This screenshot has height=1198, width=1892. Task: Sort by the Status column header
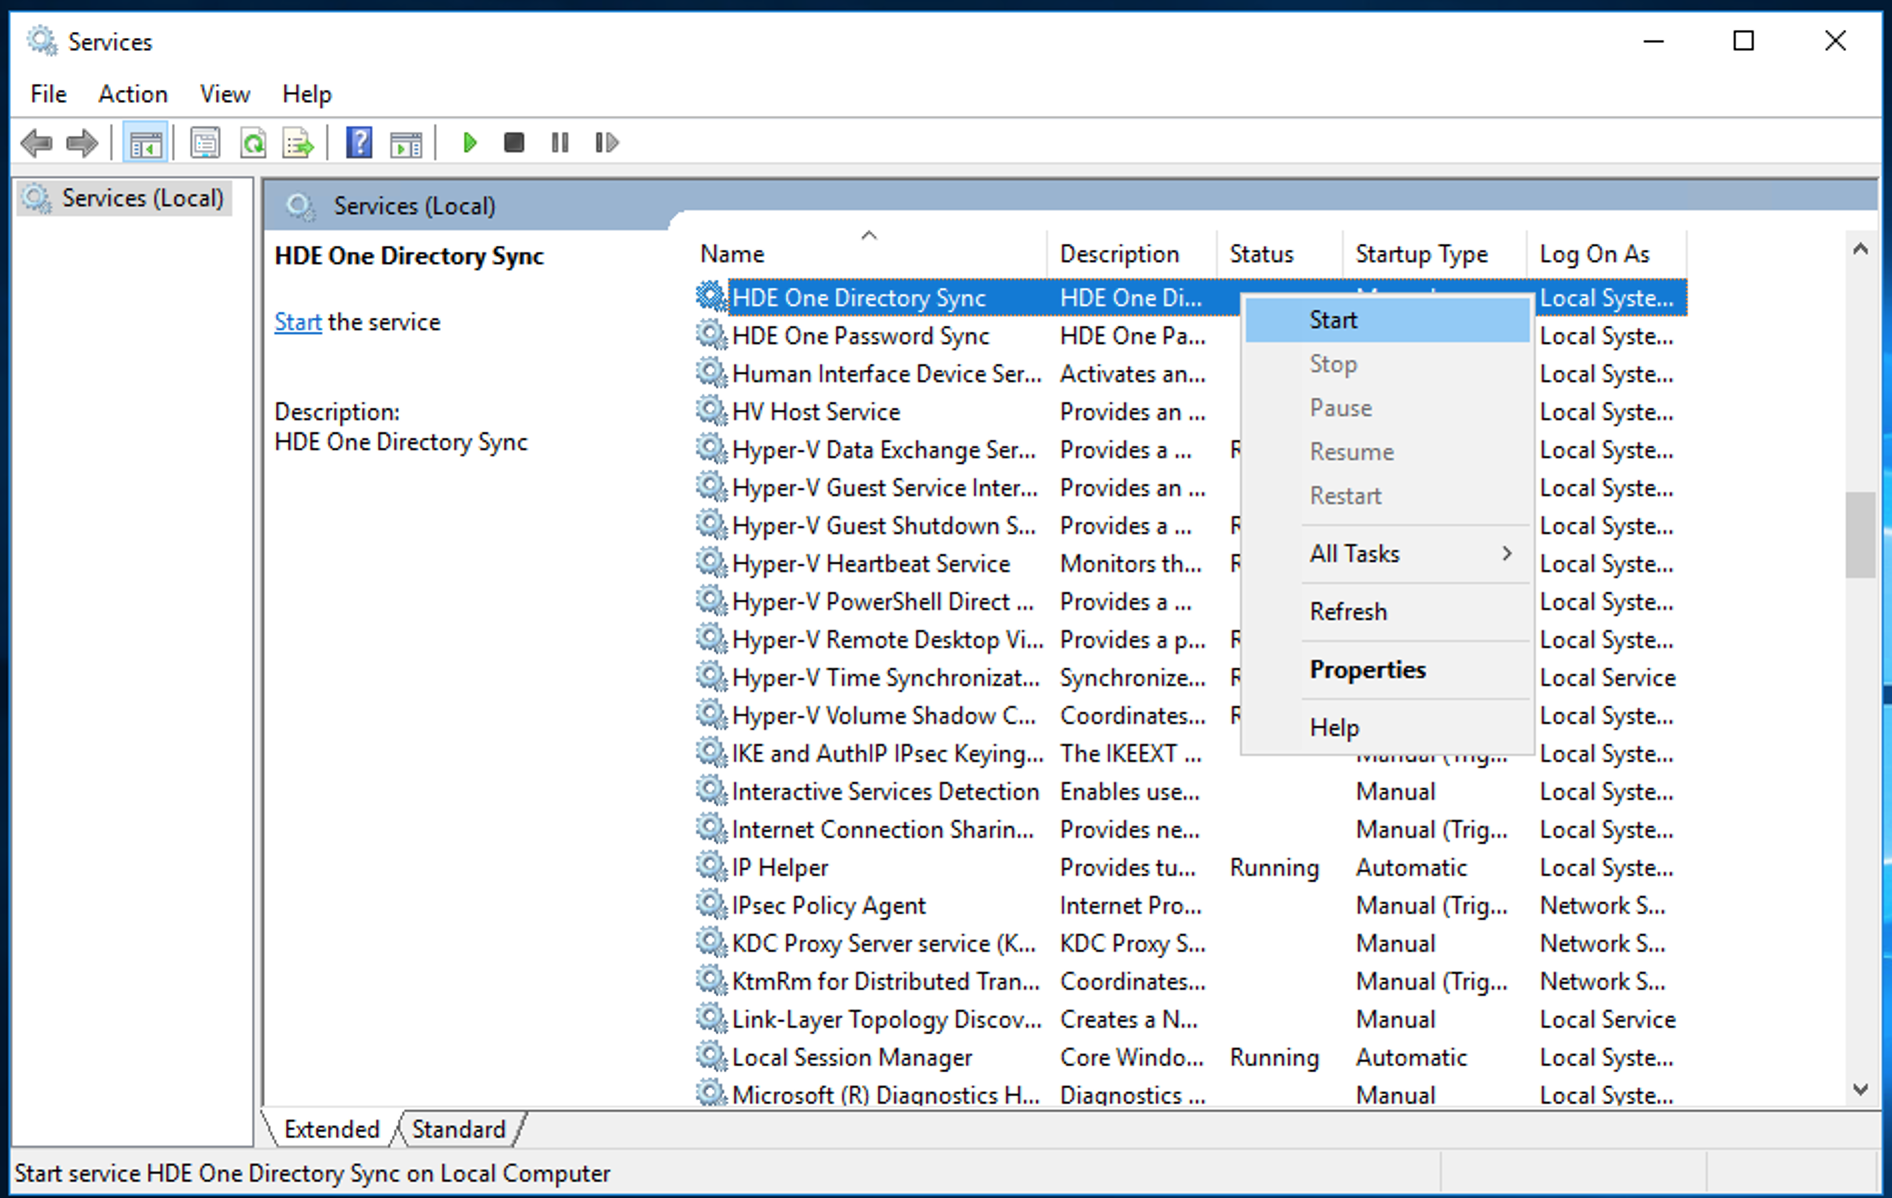(x=1279, y=254)
